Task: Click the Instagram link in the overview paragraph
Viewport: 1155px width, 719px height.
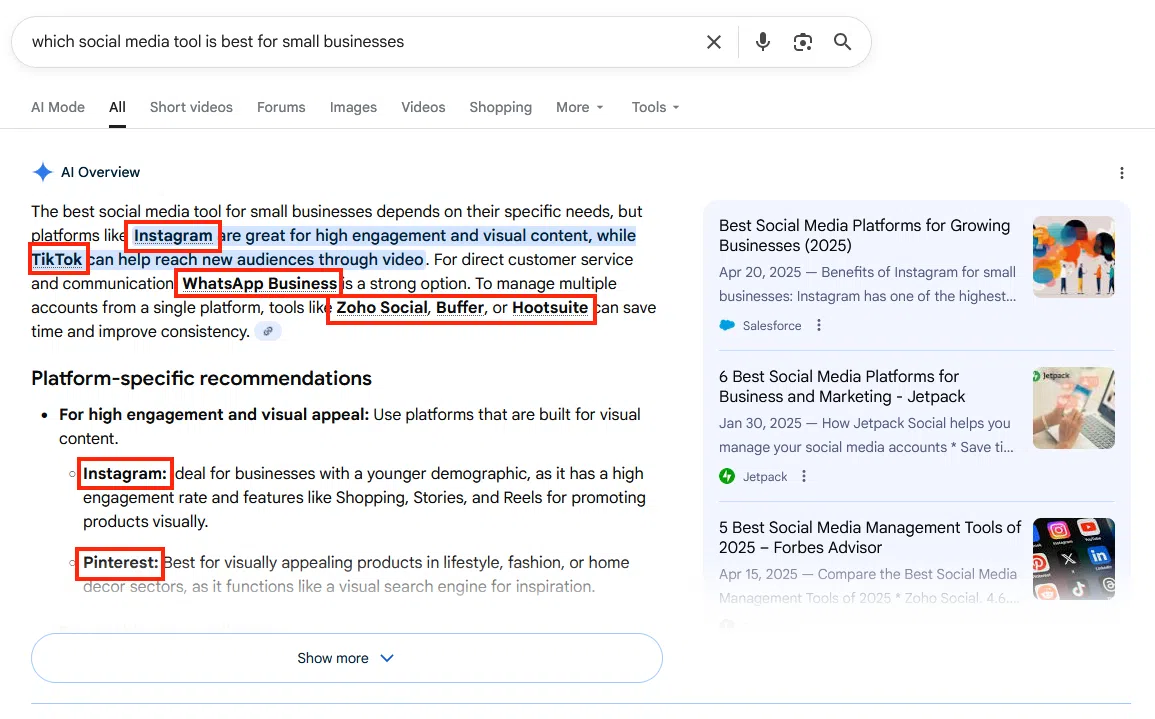Action: click(x=173, y=236)
